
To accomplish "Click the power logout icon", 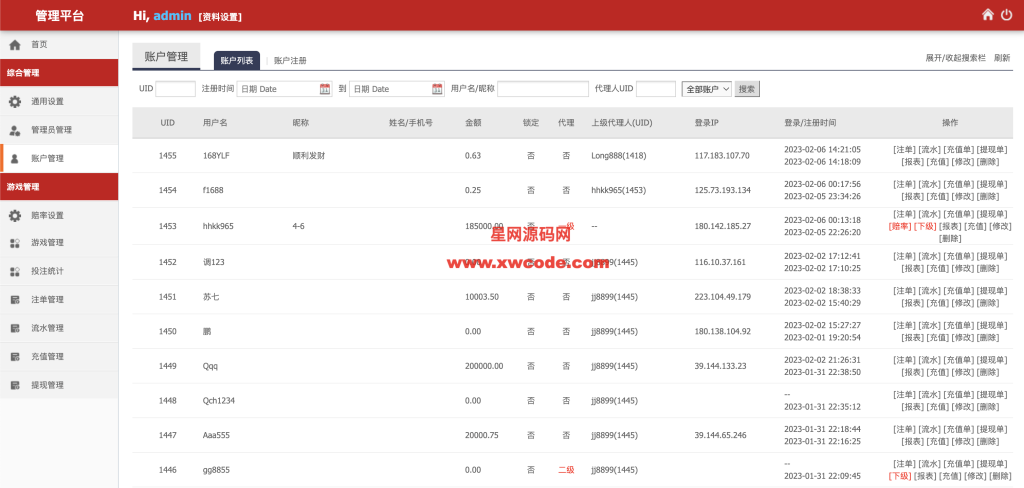I will pyautogui.click(x=1005, y=15).
